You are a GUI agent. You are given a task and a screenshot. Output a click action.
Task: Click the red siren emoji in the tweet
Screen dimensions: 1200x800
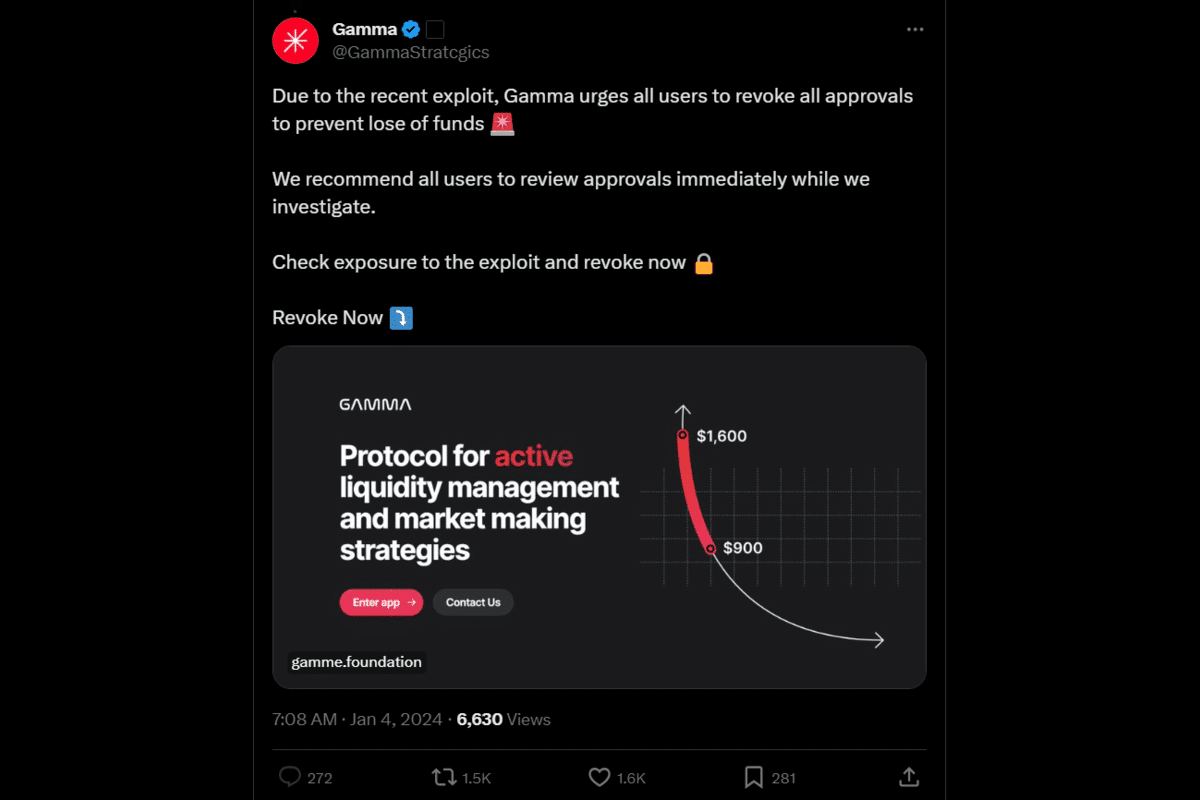[501, 124]
